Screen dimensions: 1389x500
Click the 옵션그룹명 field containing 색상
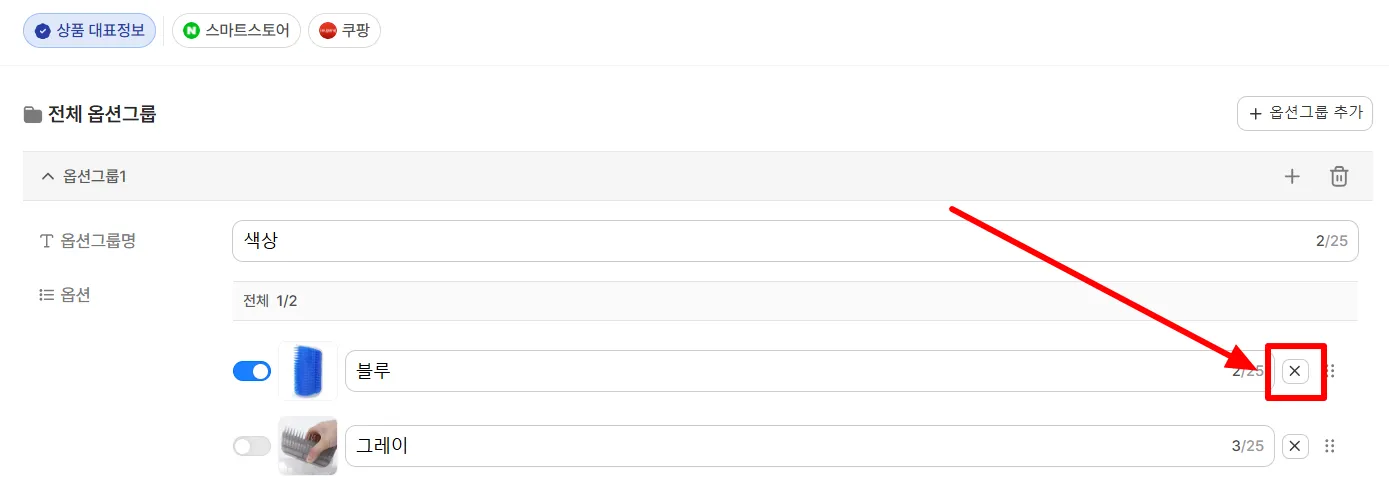795,241
